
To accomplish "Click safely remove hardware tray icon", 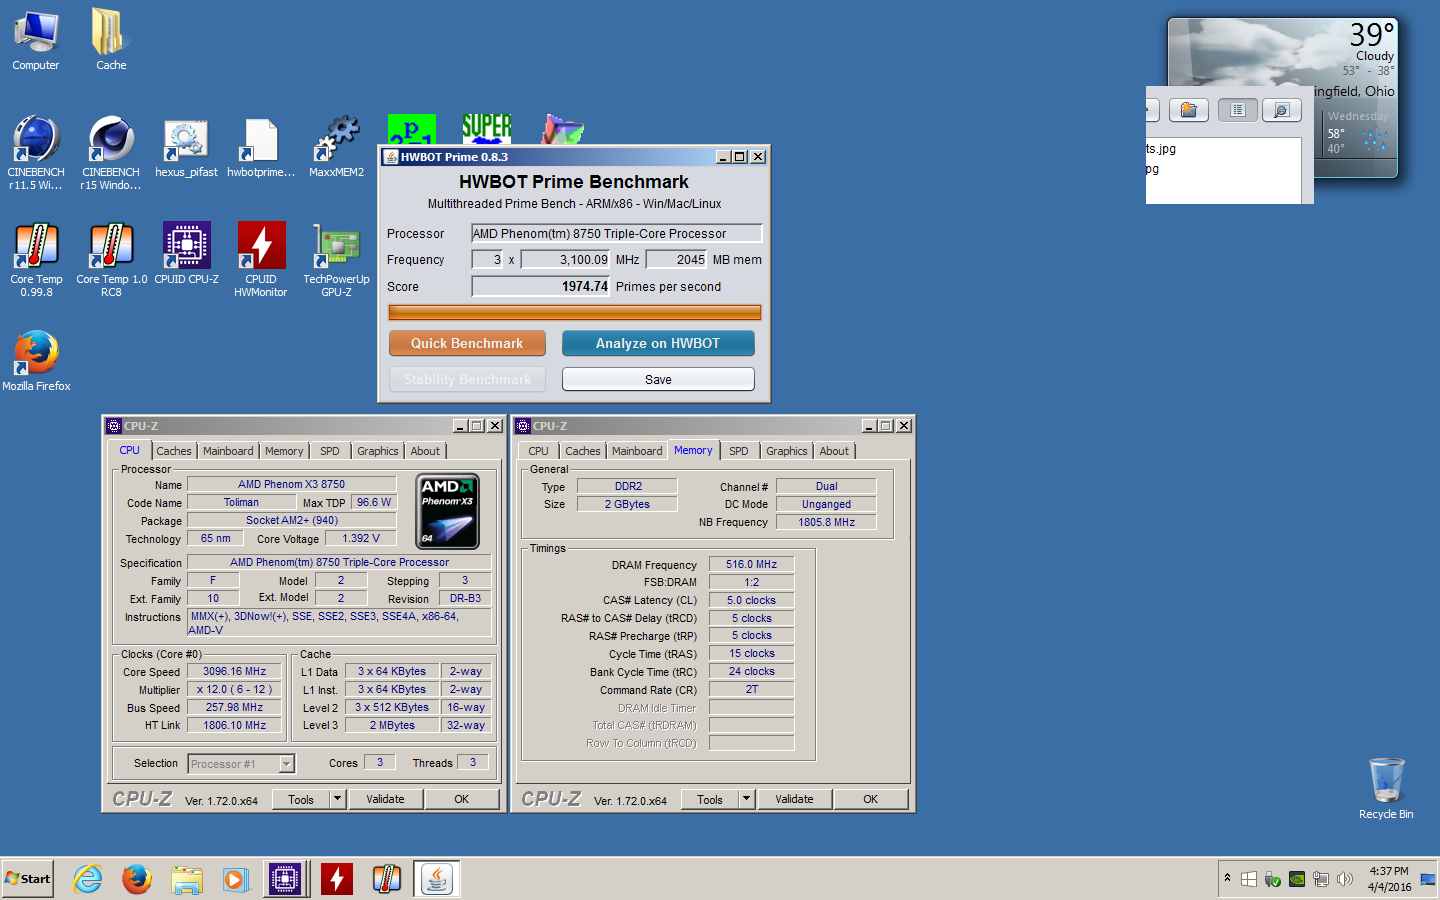I will pos(1273,879).
